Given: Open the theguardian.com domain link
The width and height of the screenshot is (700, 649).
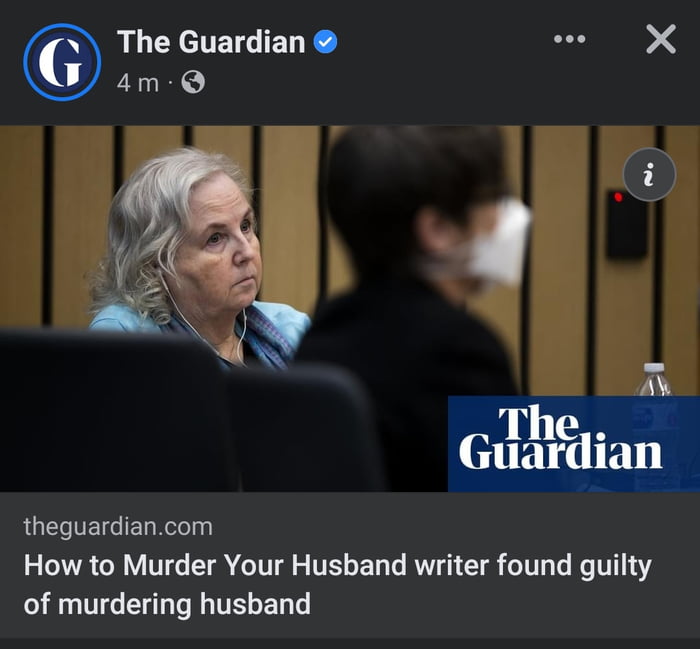Looking at the screenshot, I should 118,526.
